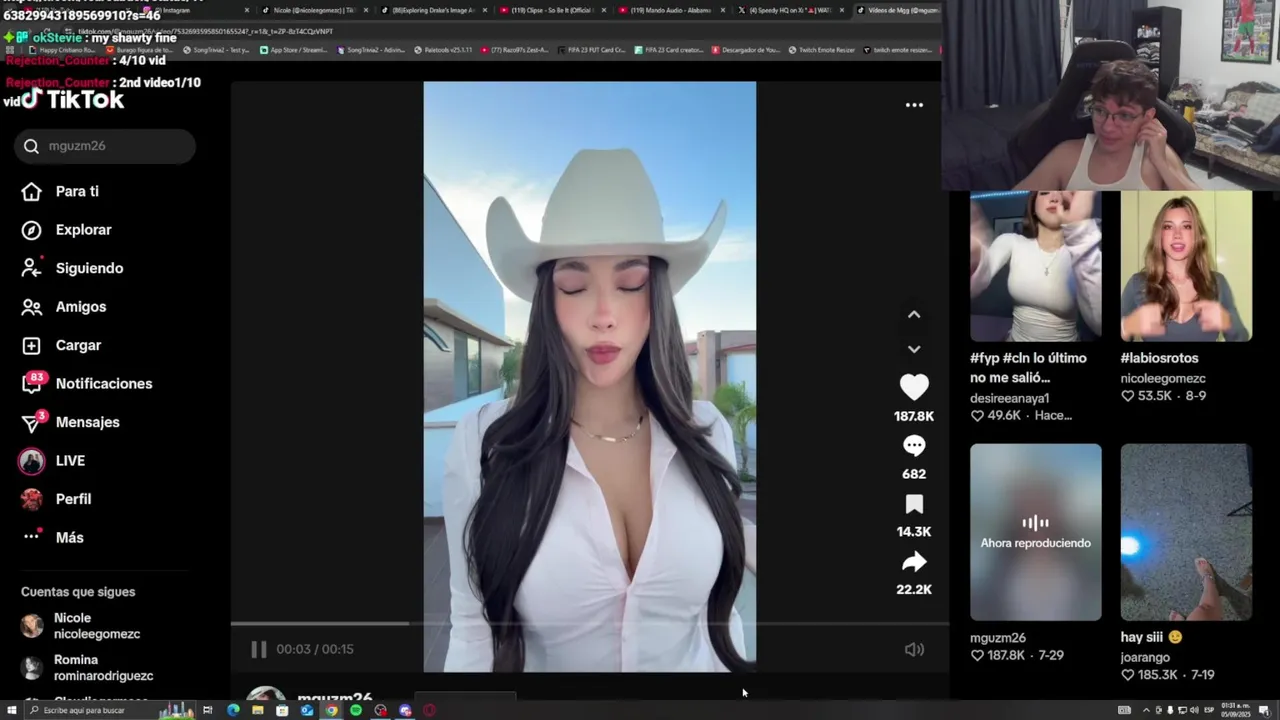This screenshot has width=1280, height=720.
Task: Switch to Exploring Drake's Image tab
Action: pyautogui.click(x=433, y=10)
